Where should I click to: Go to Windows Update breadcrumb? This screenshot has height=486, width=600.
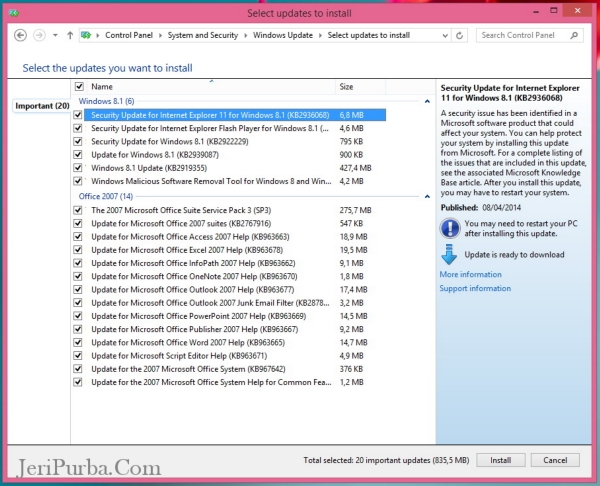[283, 35]
